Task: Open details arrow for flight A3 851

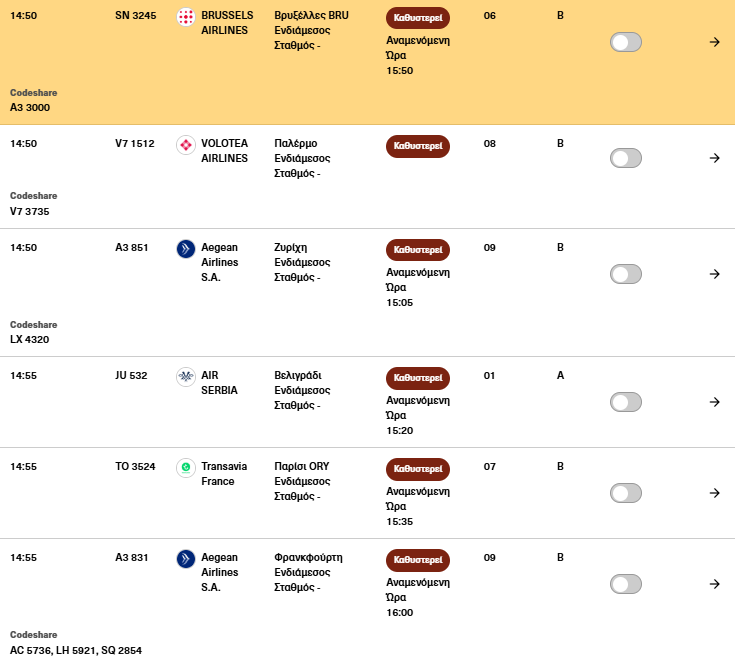Action: 715,274
